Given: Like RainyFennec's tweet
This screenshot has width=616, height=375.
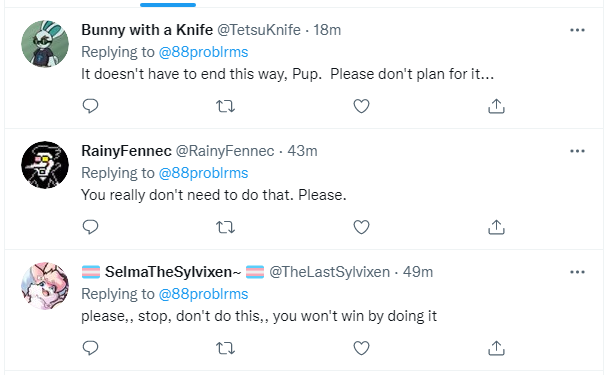Looking at the screenshot, I should click(x=361, y=227).
